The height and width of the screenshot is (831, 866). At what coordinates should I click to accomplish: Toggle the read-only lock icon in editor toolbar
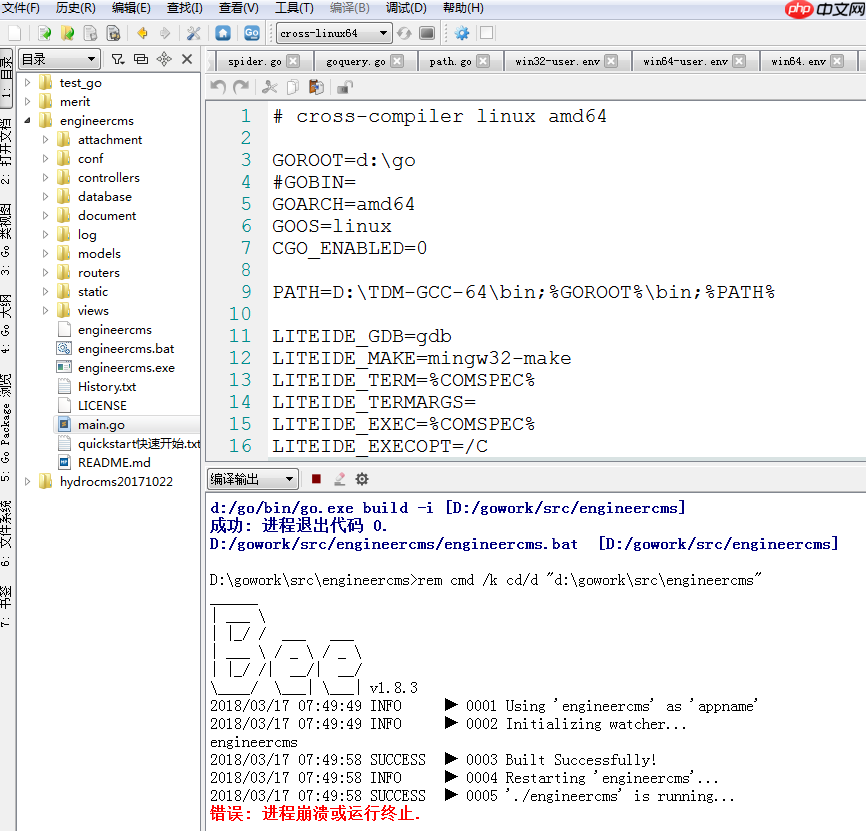(345, 86)
